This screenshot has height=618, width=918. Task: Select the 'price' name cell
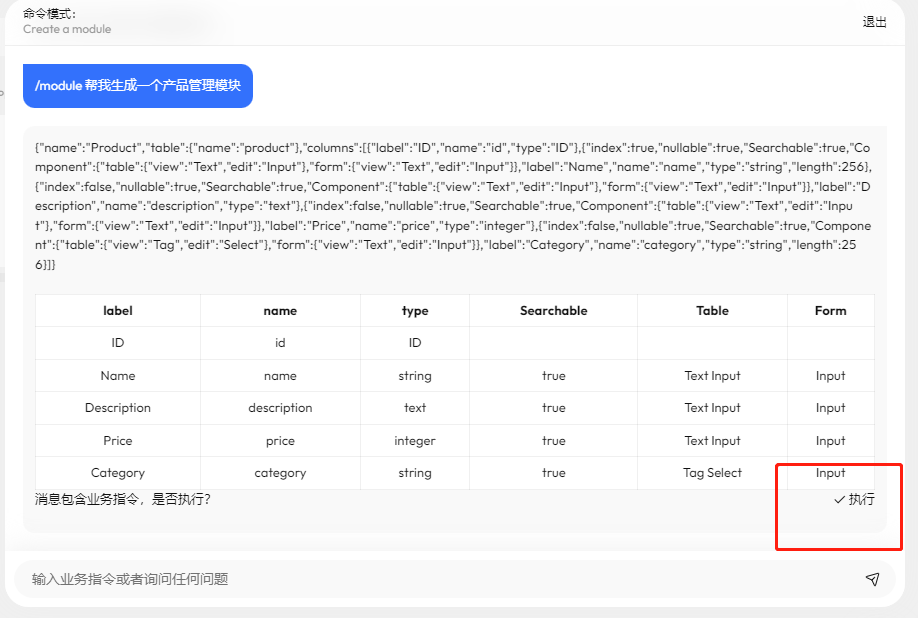point(280,441)
